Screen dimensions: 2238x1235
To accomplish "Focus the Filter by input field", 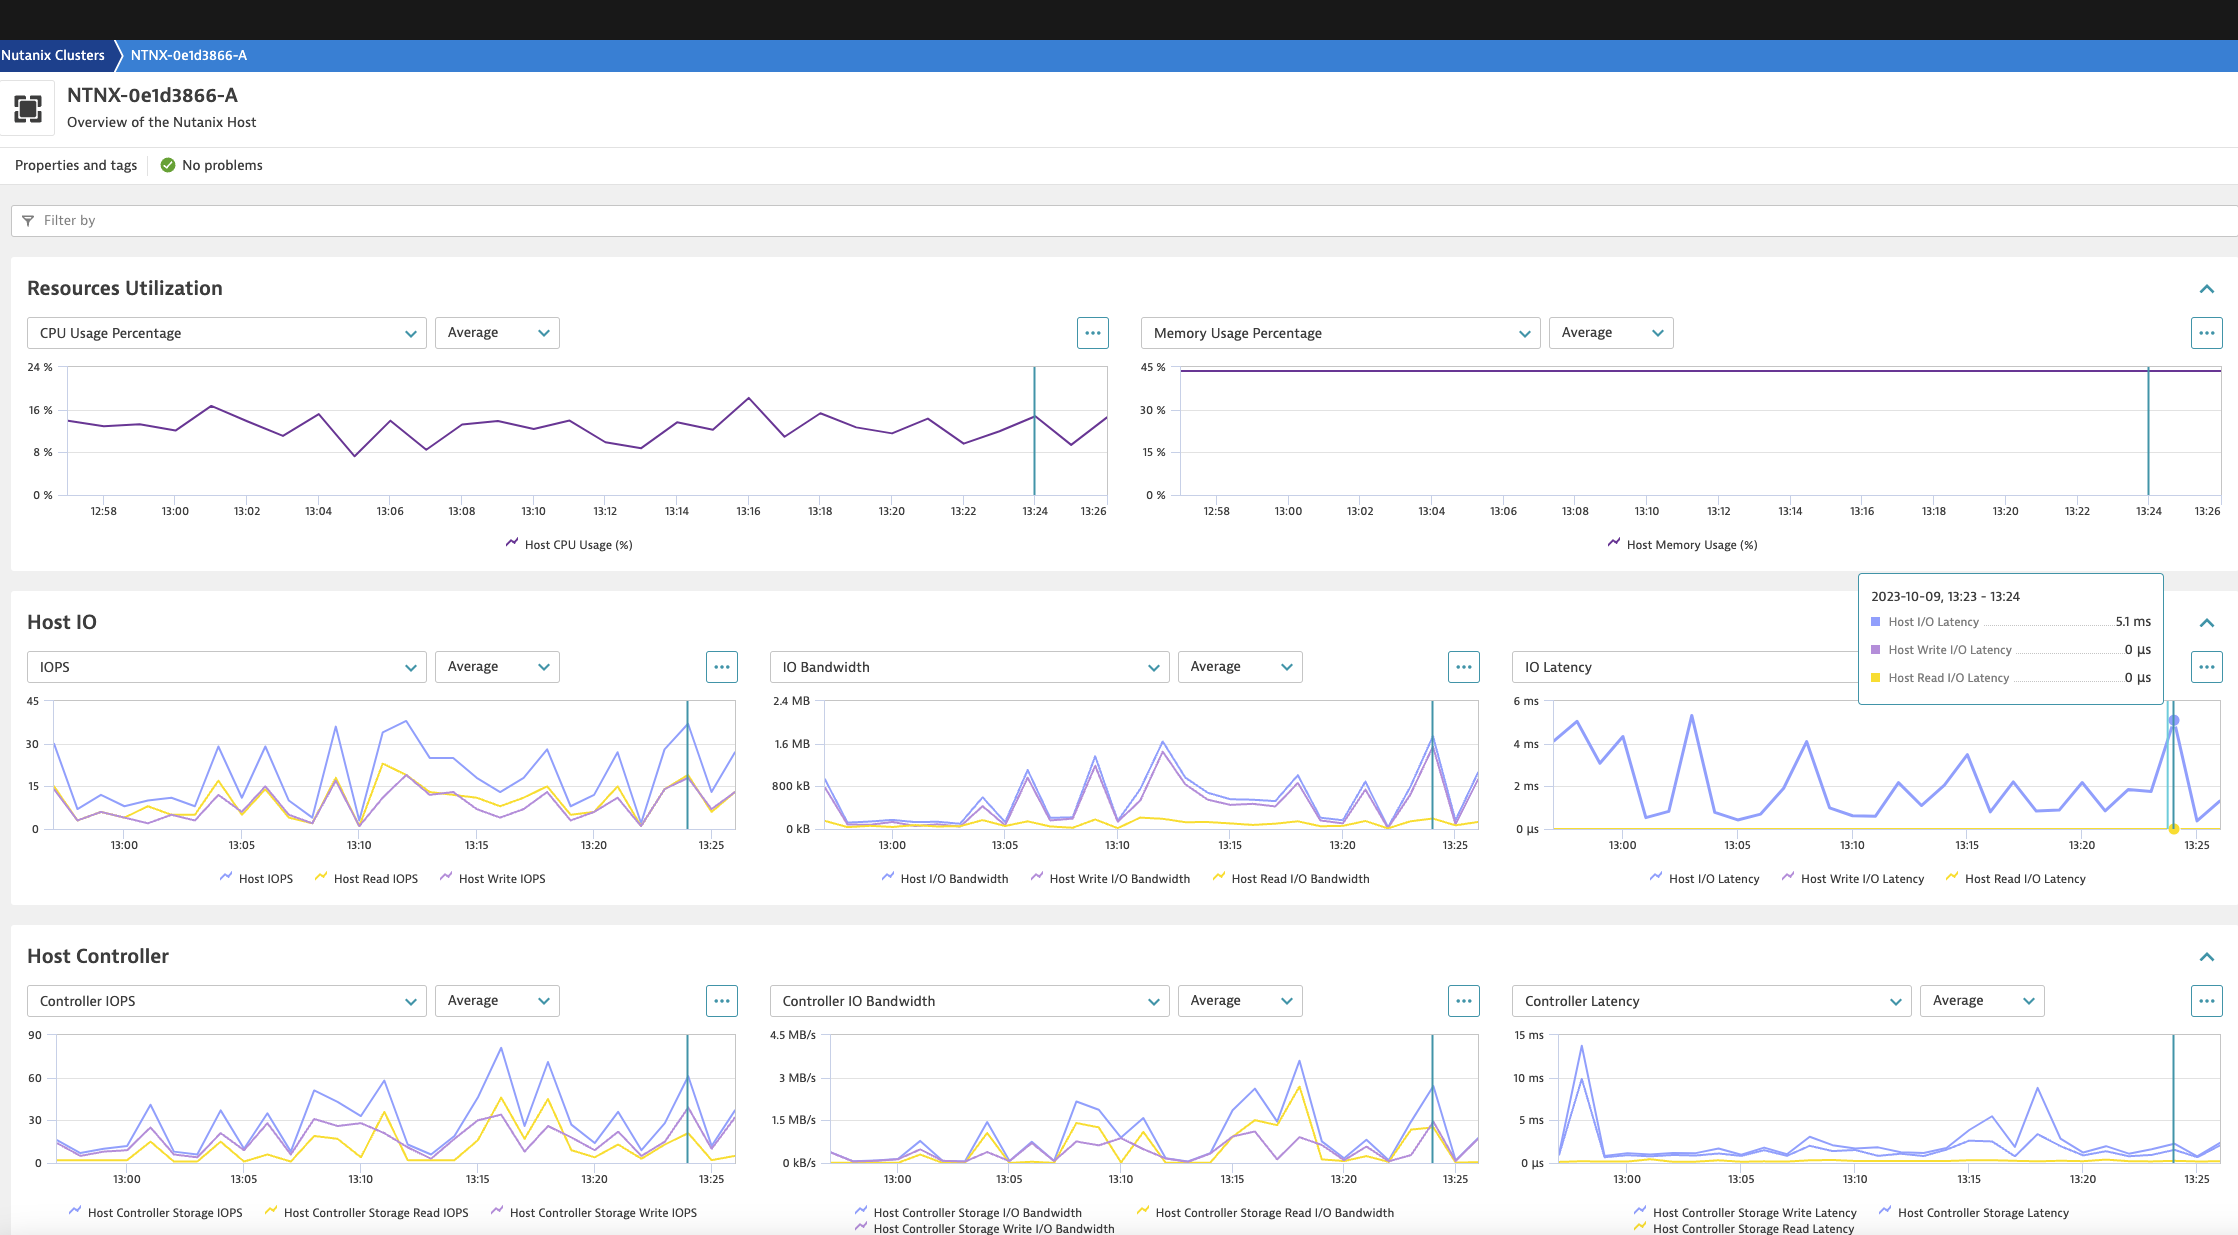I will click(1124, 221).
